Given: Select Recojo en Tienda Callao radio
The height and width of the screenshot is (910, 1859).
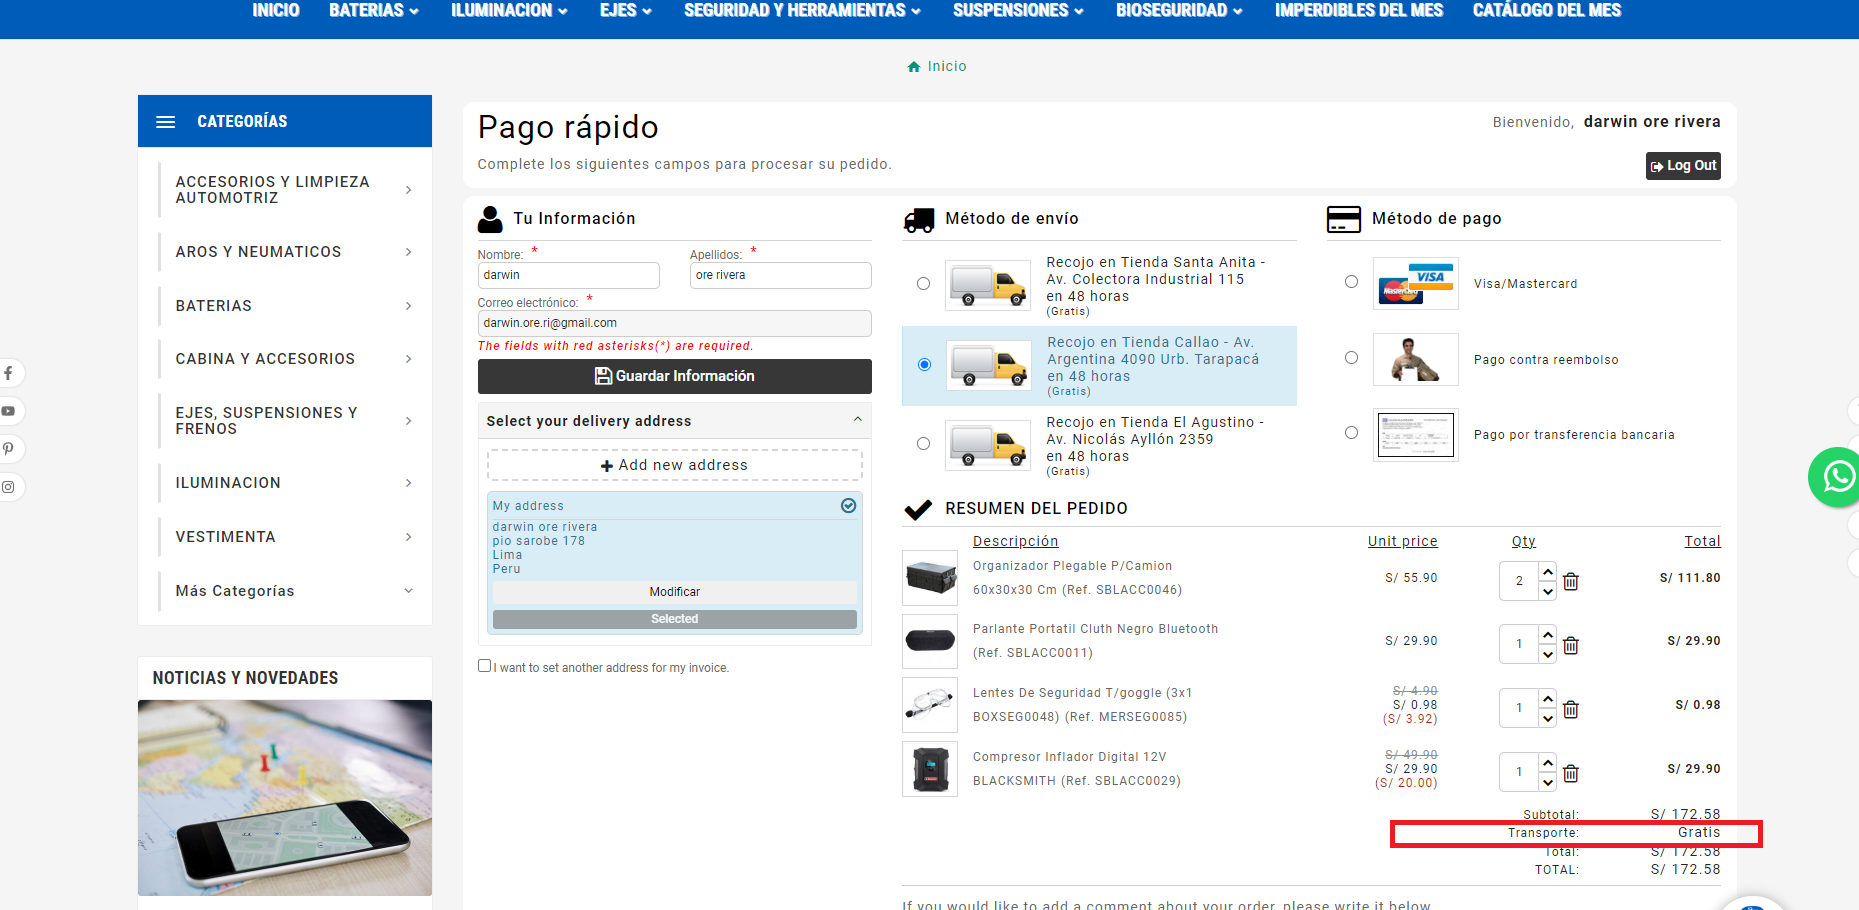Looking at the screenshot, I should click(923, 364).
